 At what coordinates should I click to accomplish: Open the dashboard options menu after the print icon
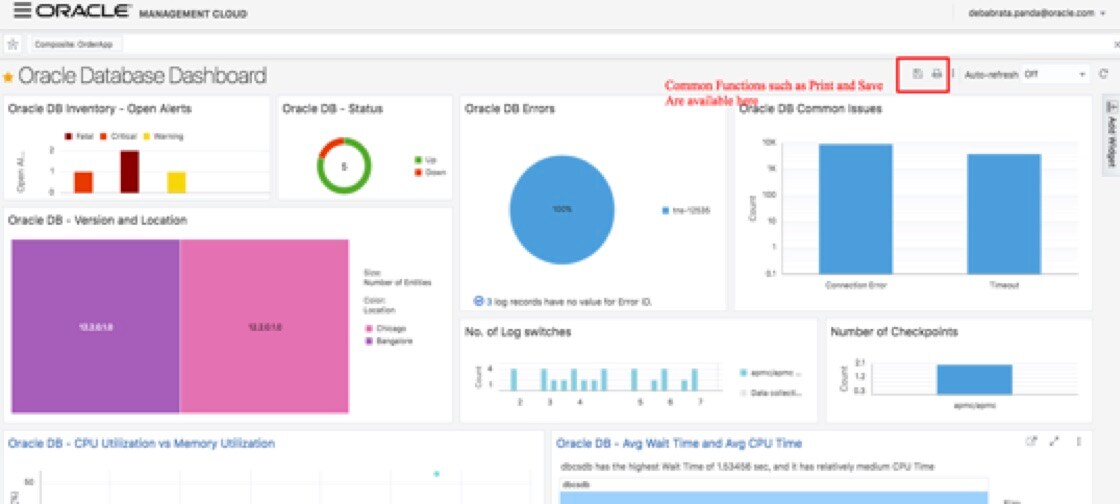pos(954,74)
